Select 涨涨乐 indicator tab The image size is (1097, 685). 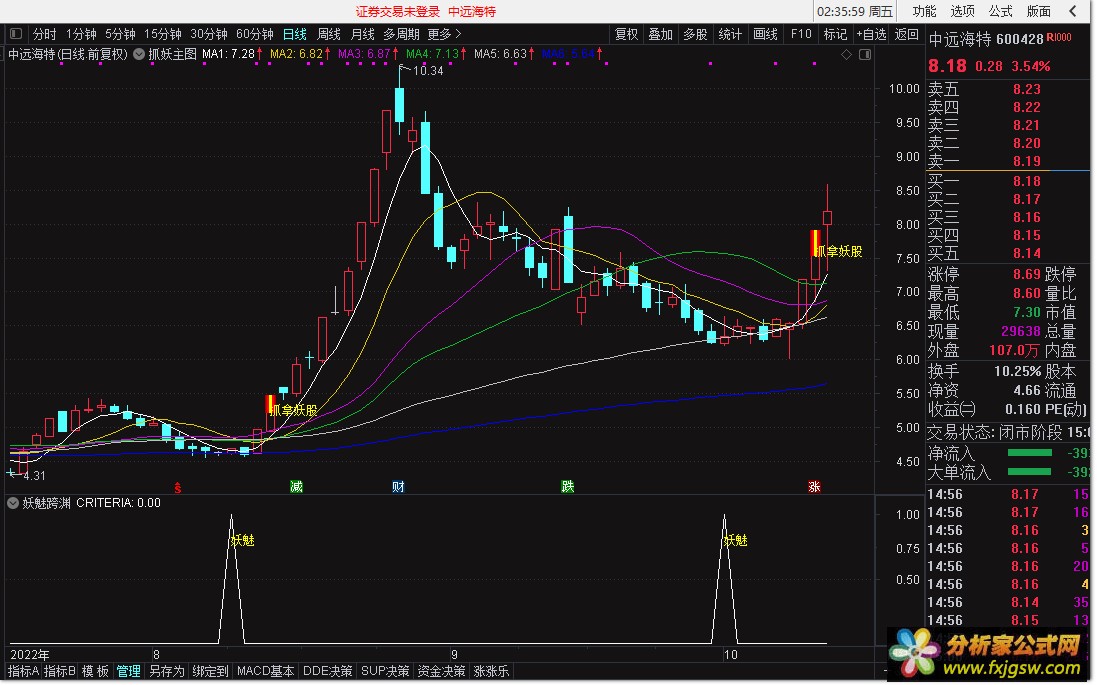click(x=491, y=671)
